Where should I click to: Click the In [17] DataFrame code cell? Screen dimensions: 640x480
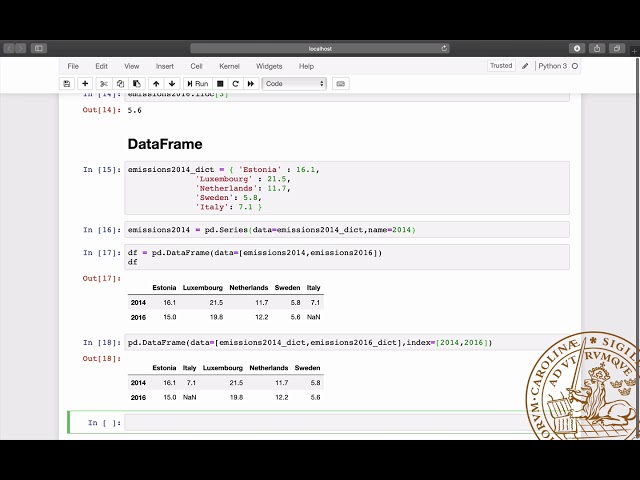[347, 257]
